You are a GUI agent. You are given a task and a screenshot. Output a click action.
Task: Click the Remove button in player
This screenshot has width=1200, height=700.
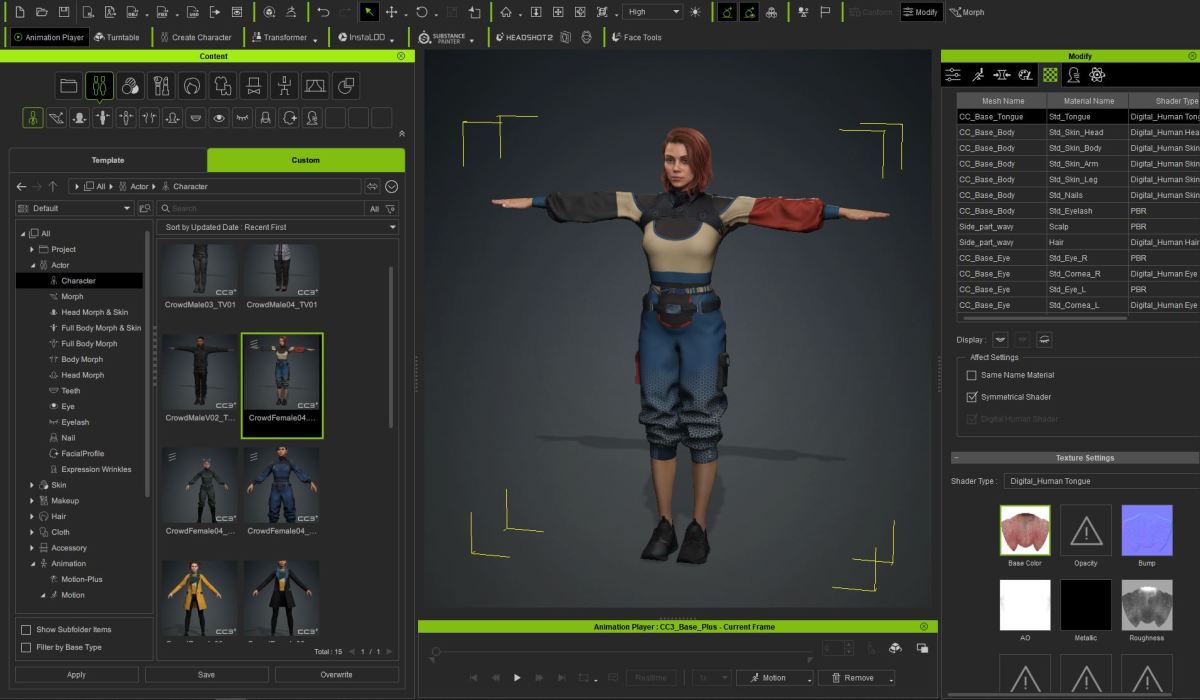coord(857,677)
